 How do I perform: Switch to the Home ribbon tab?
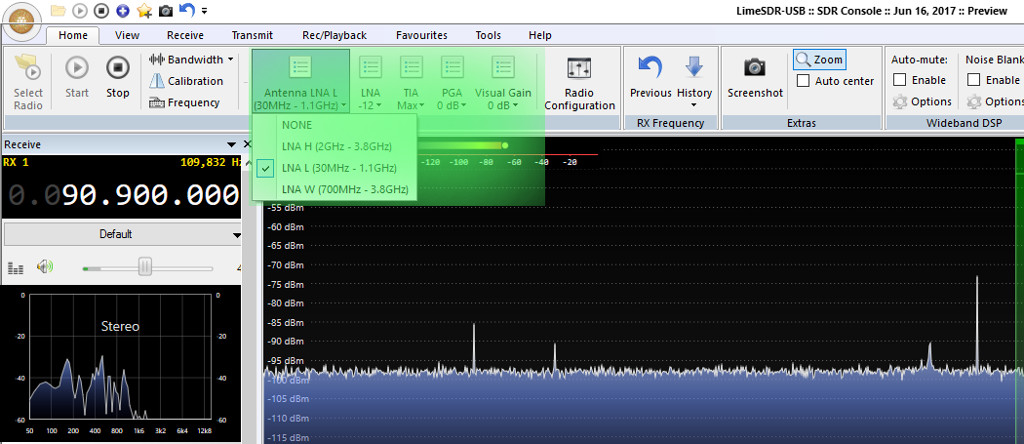[x=72, y=35]
